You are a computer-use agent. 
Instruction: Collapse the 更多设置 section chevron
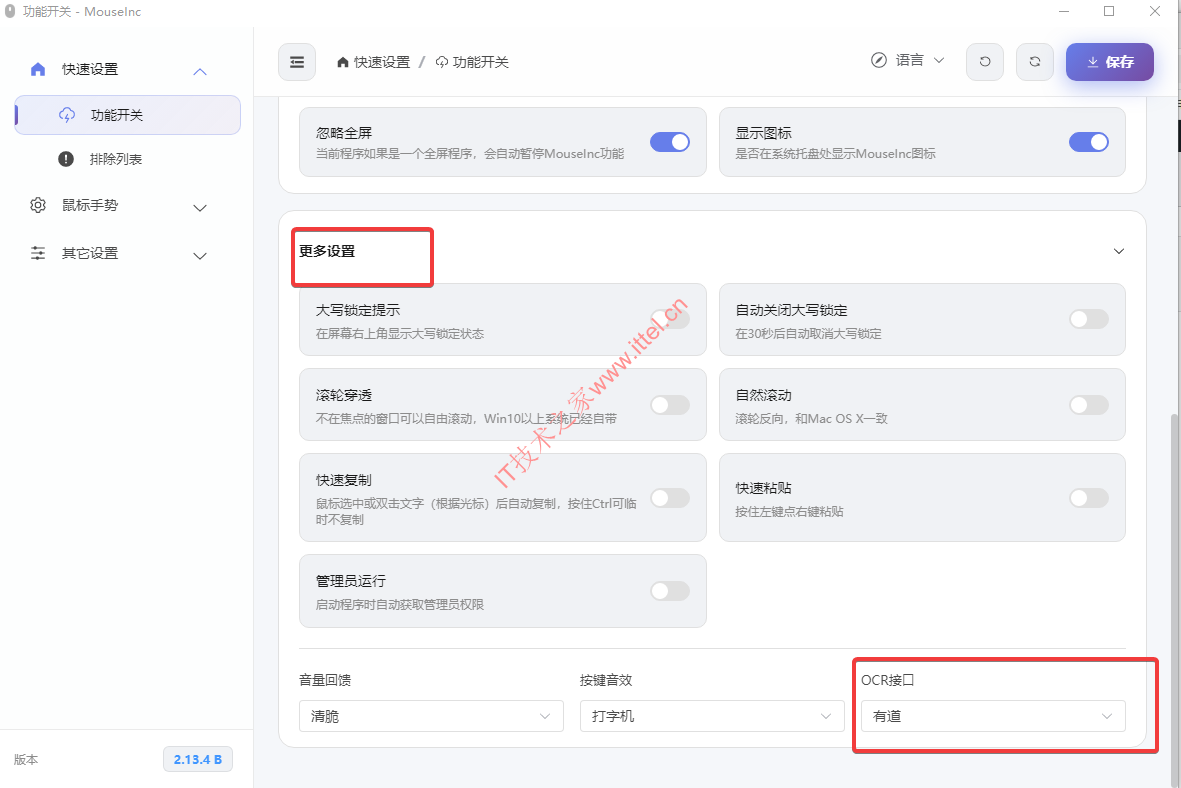click(x=1118, y=251)
